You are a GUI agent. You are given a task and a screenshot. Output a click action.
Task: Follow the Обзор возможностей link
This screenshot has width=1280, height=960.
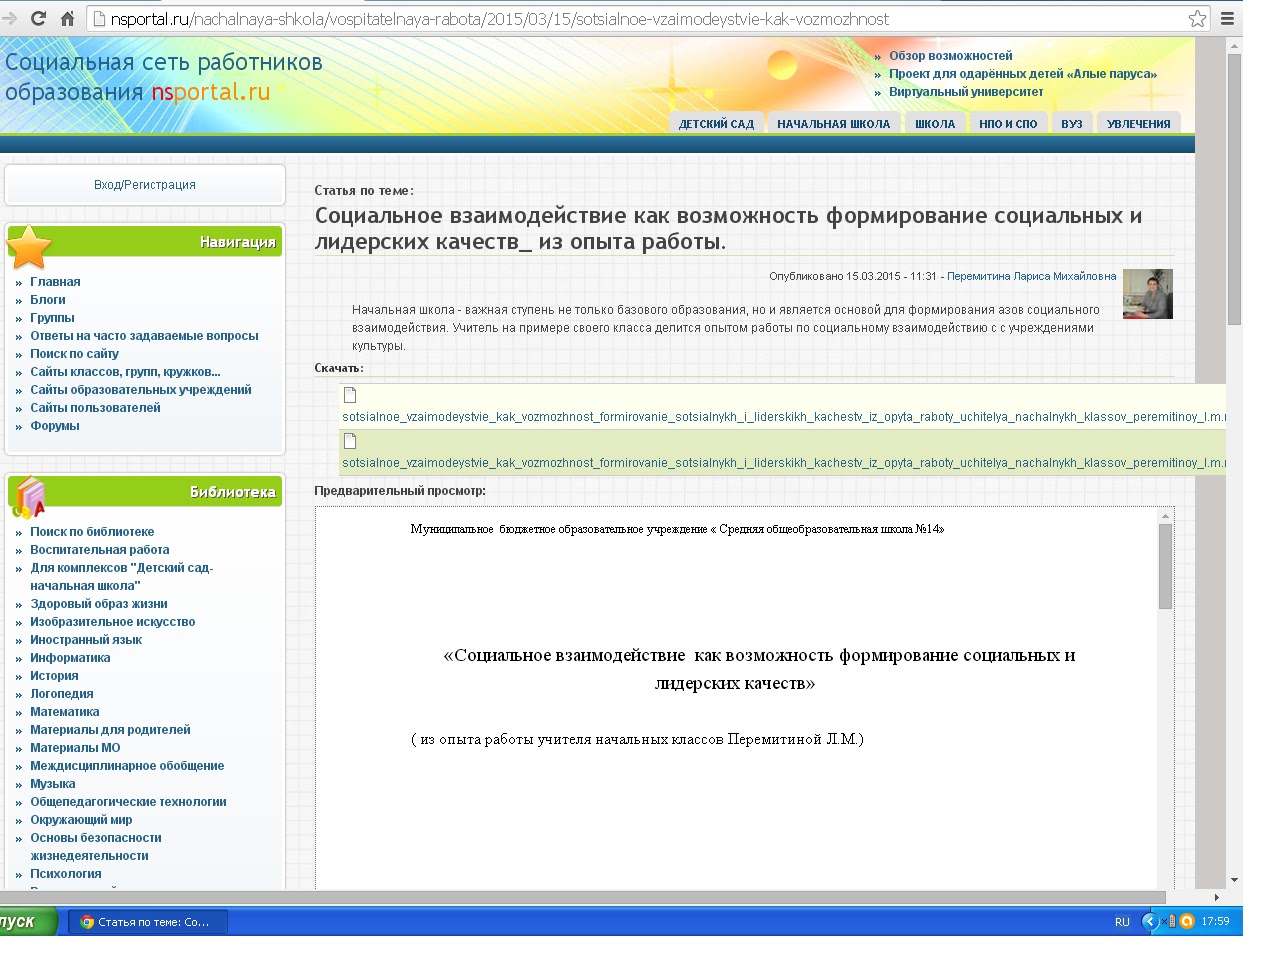coord(950,56)
